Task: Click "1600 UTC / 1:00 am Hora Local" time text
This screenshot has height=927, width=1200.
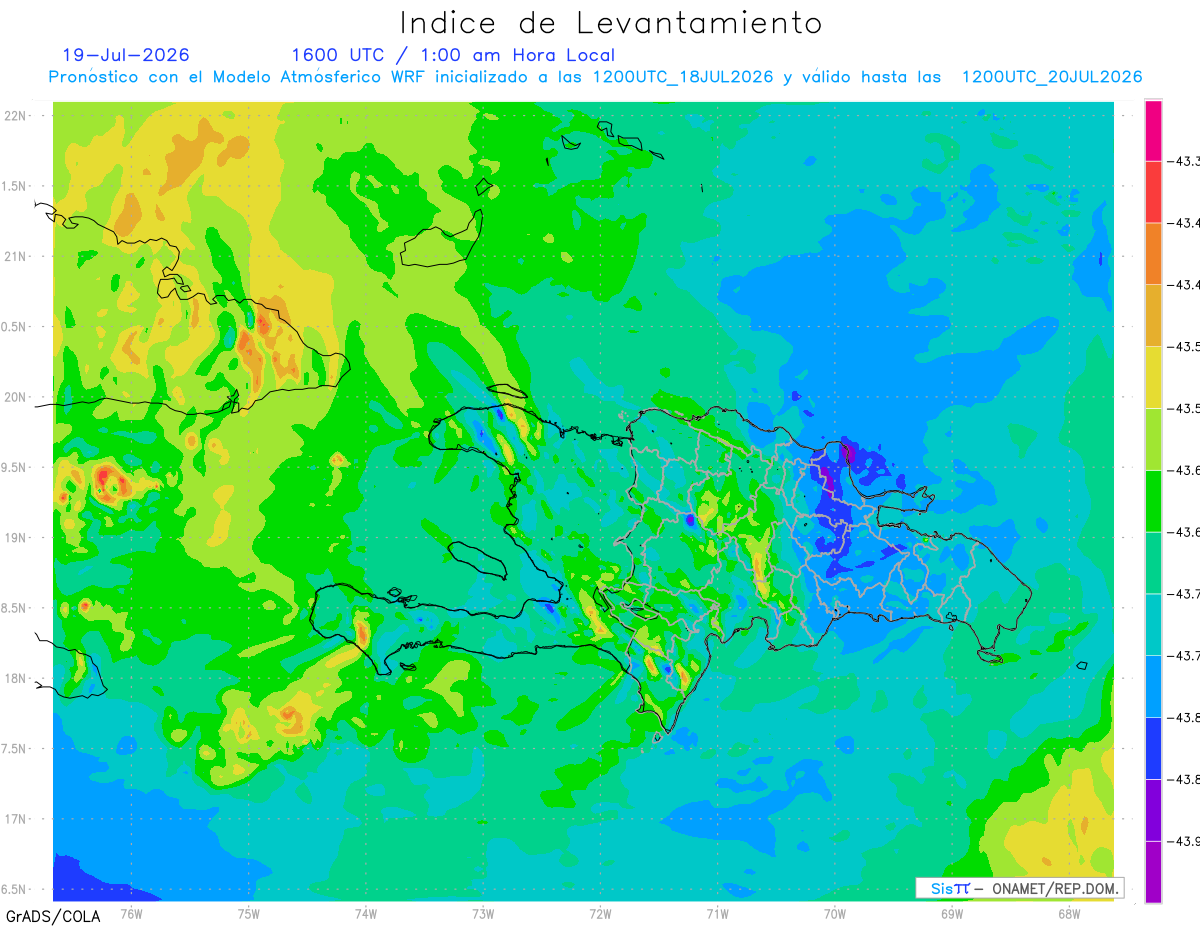Action: point(453,55)
